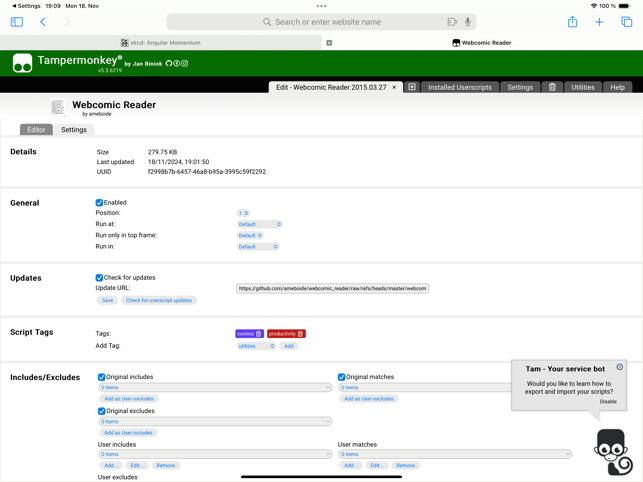The width and height of the screenshot is (643, 482).
Task: Switch to the Editor tab
Action: pyautogui.click(x=36, y=130)
